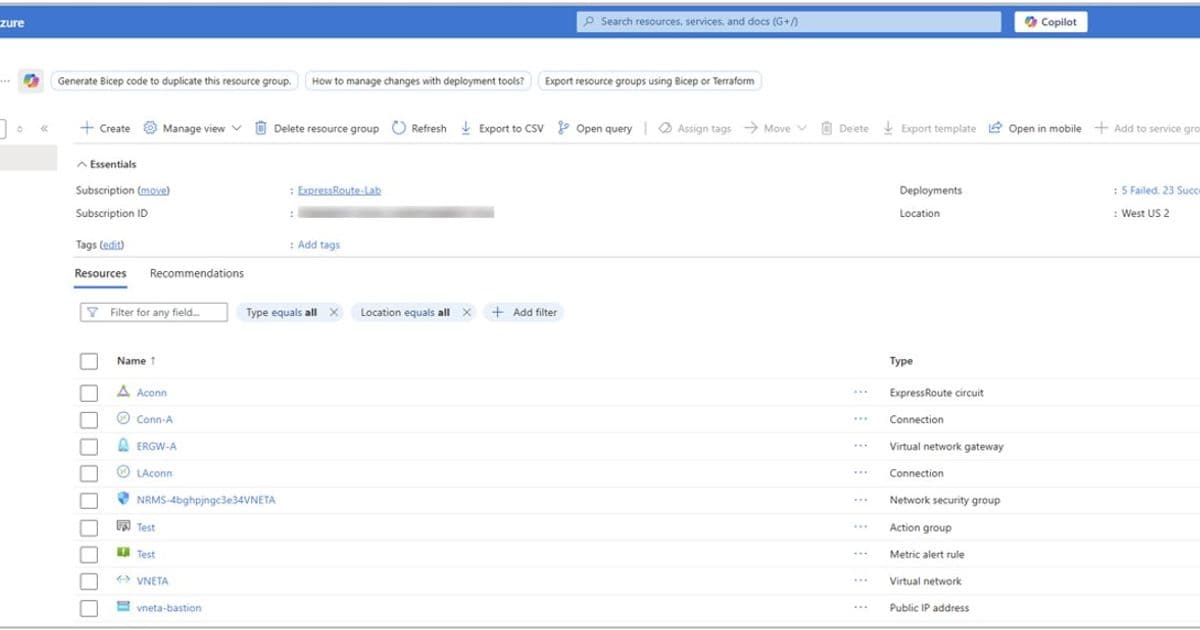Click the Filter for any field input box
1200x630 pixels.
pyautogui.click(x=155, y=311)
